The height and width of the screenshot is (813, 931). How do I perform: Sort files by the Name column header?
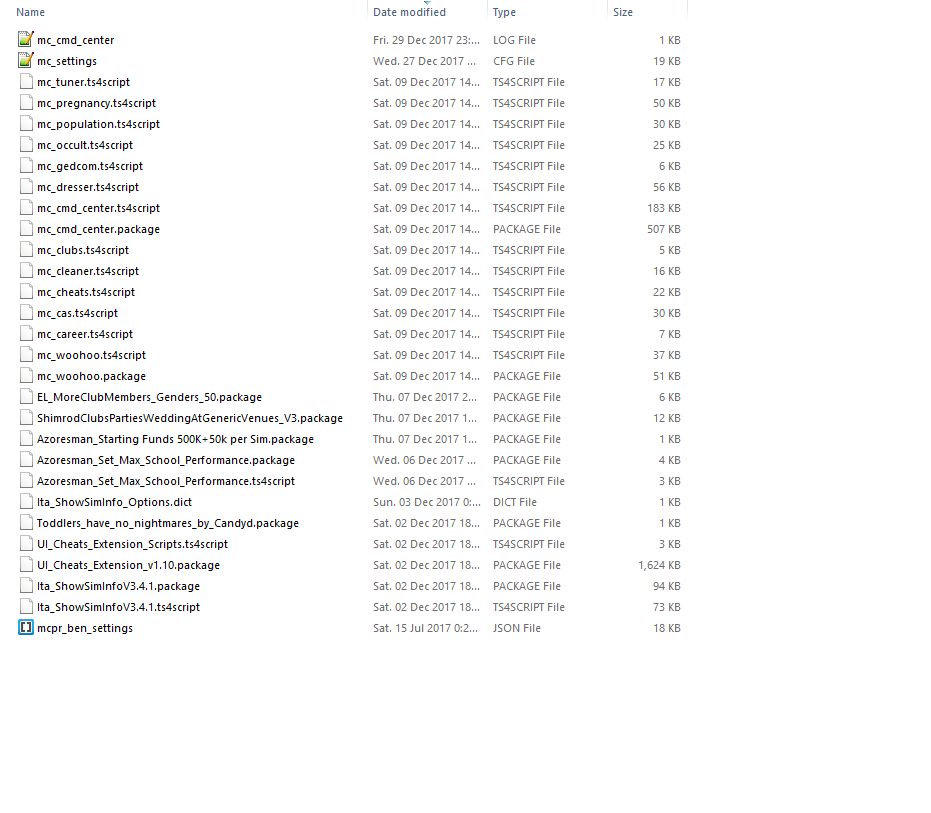(x=31, y=12)
